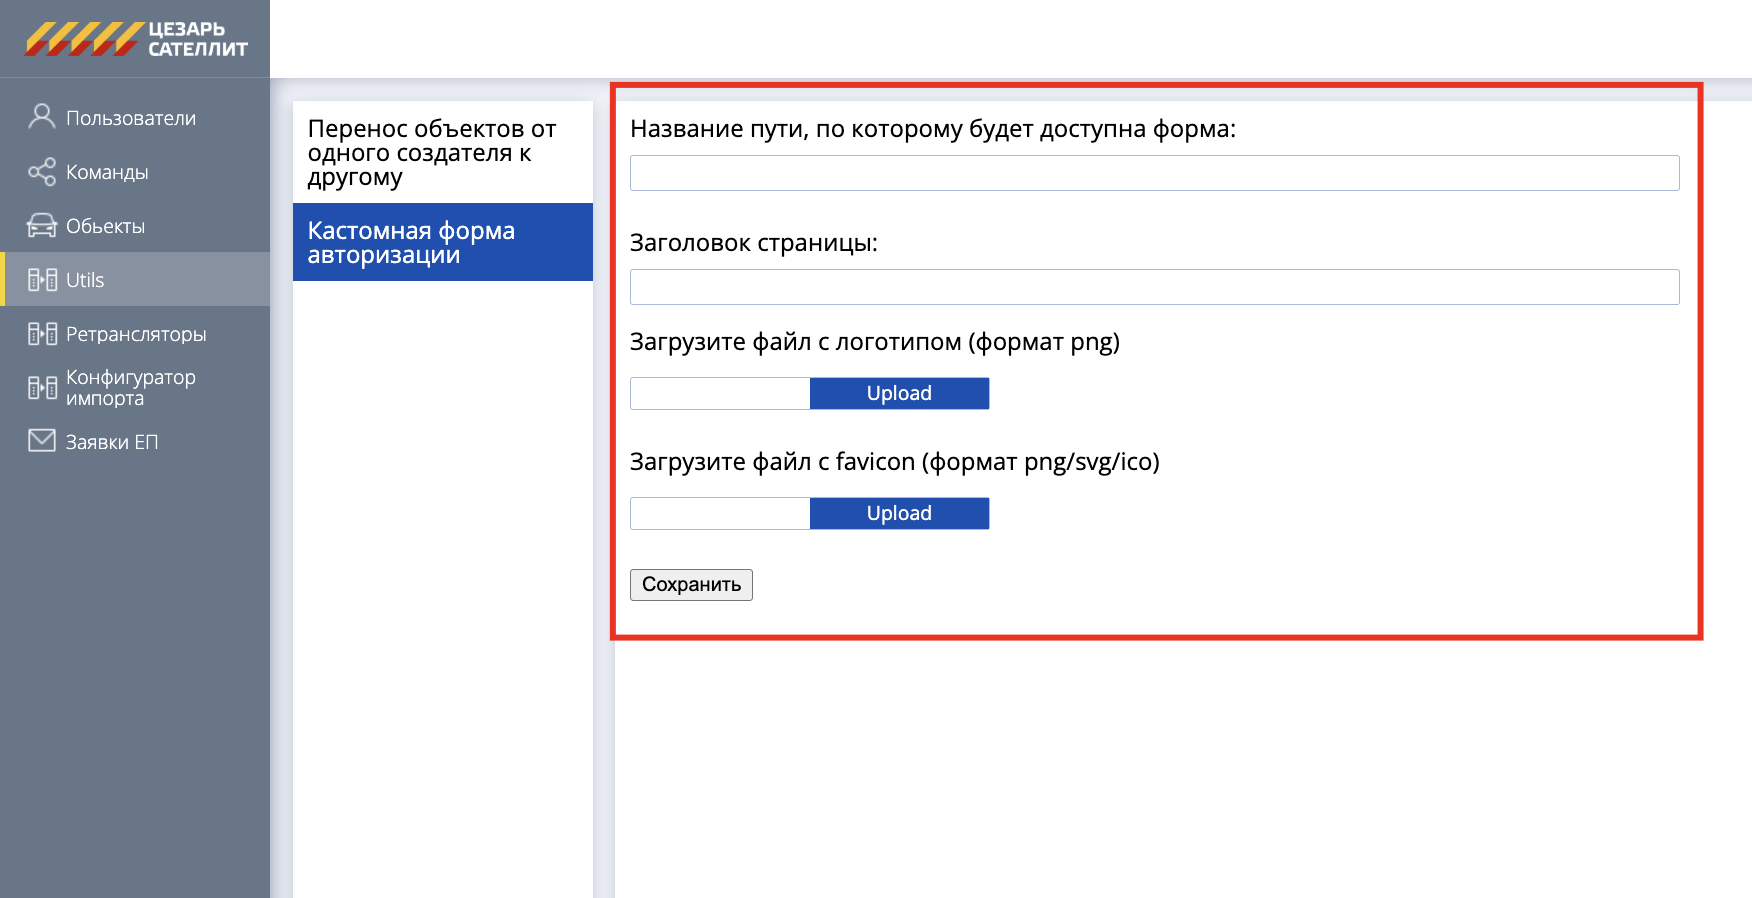Go to the Пользователи text label
1752x898 pixels.
(131, 118)
